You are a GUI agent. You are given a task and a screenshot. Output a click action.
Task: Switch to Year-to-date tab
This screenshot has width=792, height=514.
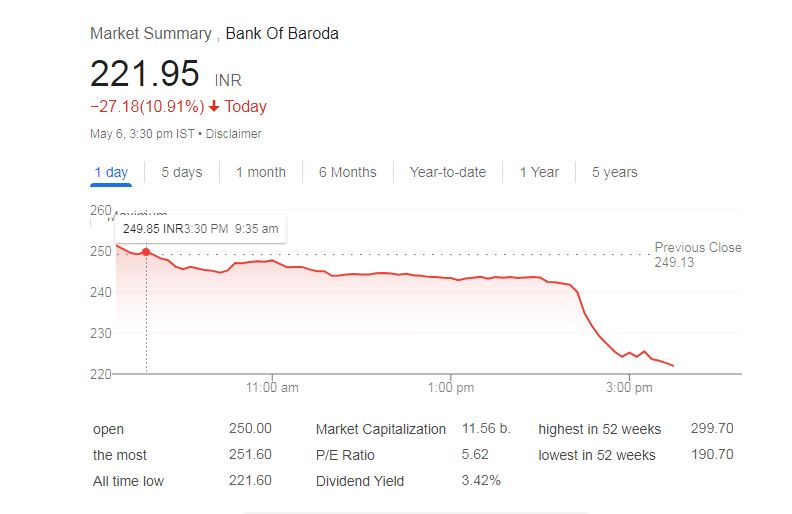point(448,172)
